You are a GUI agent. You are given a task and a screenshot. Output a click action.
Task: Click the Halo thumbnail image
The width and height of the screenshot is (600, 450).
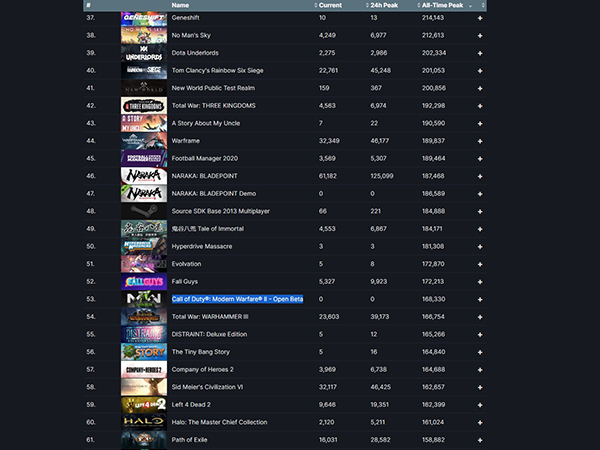(144, 422)
